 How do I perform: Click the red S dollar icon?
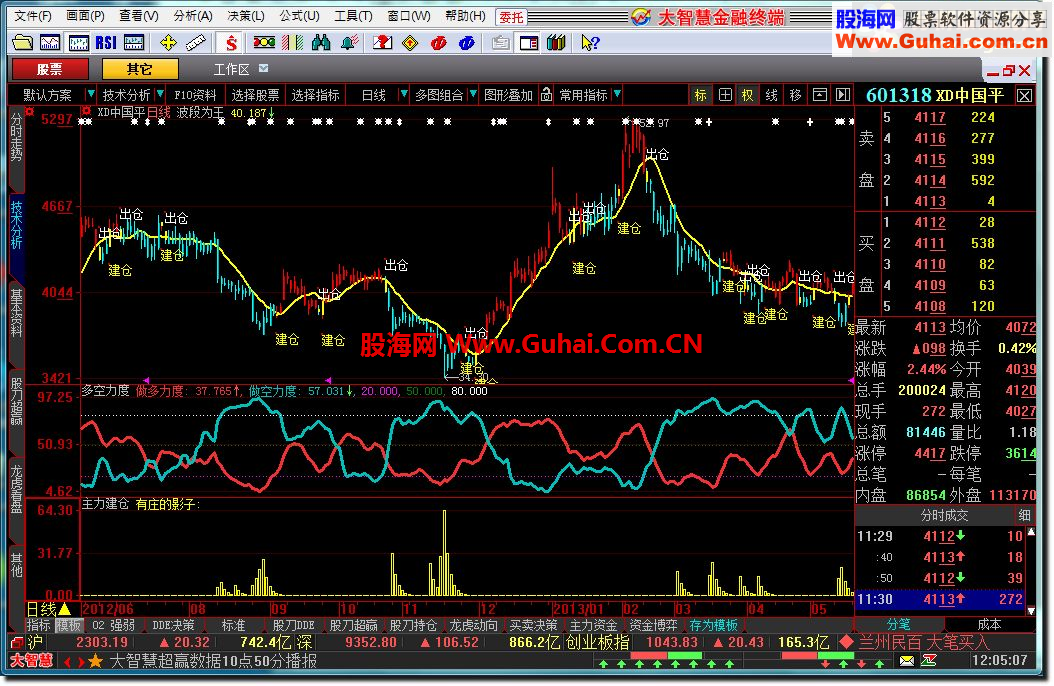click(x=231, y=43)
